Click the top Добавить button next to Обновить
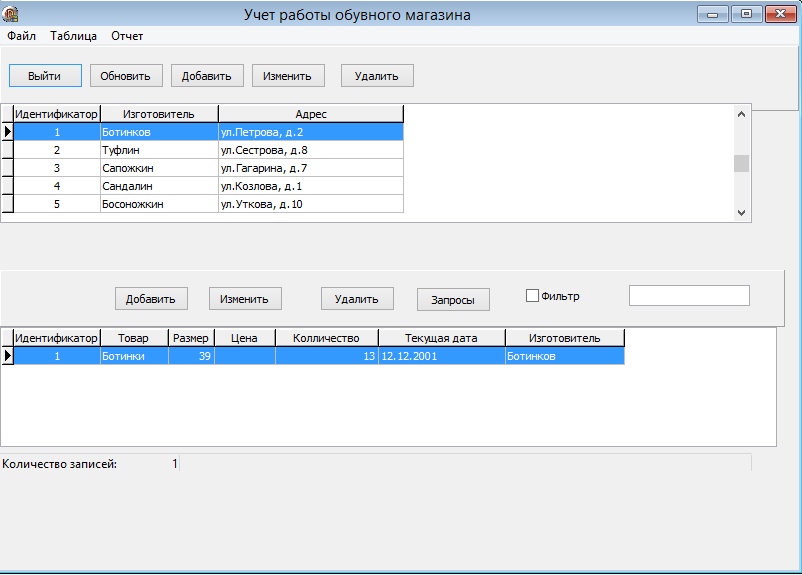802x575 pixels. pos(207,76)
